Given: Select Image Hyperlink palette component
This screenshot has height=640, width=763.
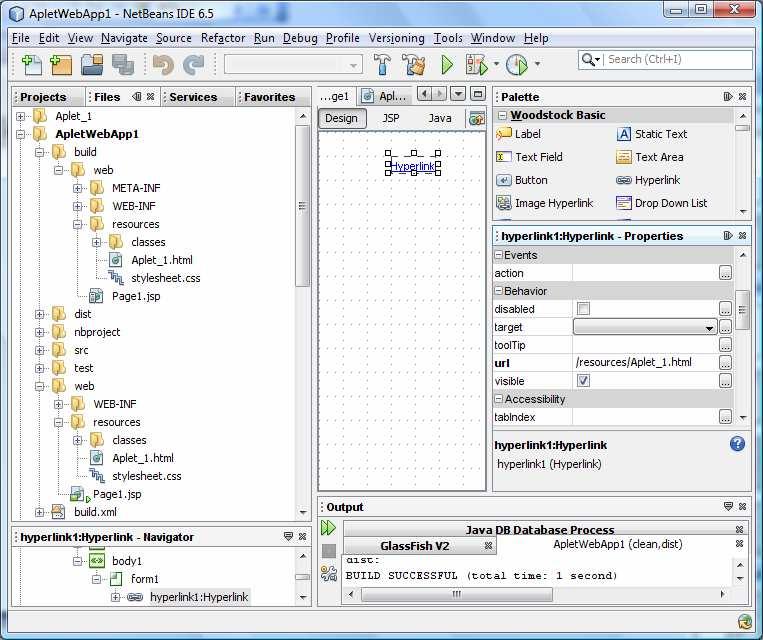Looking at the screenshot, I should (x=545, y=203).
